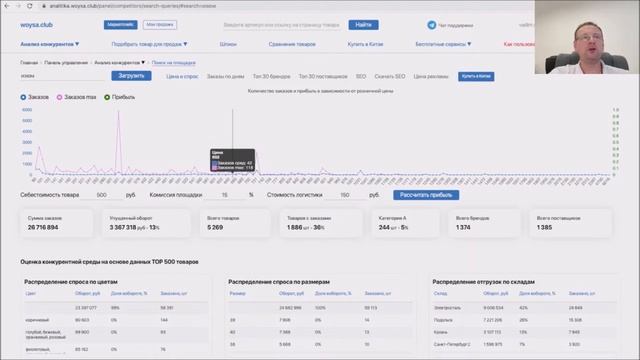Click the Стоимость логистики input field
640x360 pixels.
(x=345, y=195)
